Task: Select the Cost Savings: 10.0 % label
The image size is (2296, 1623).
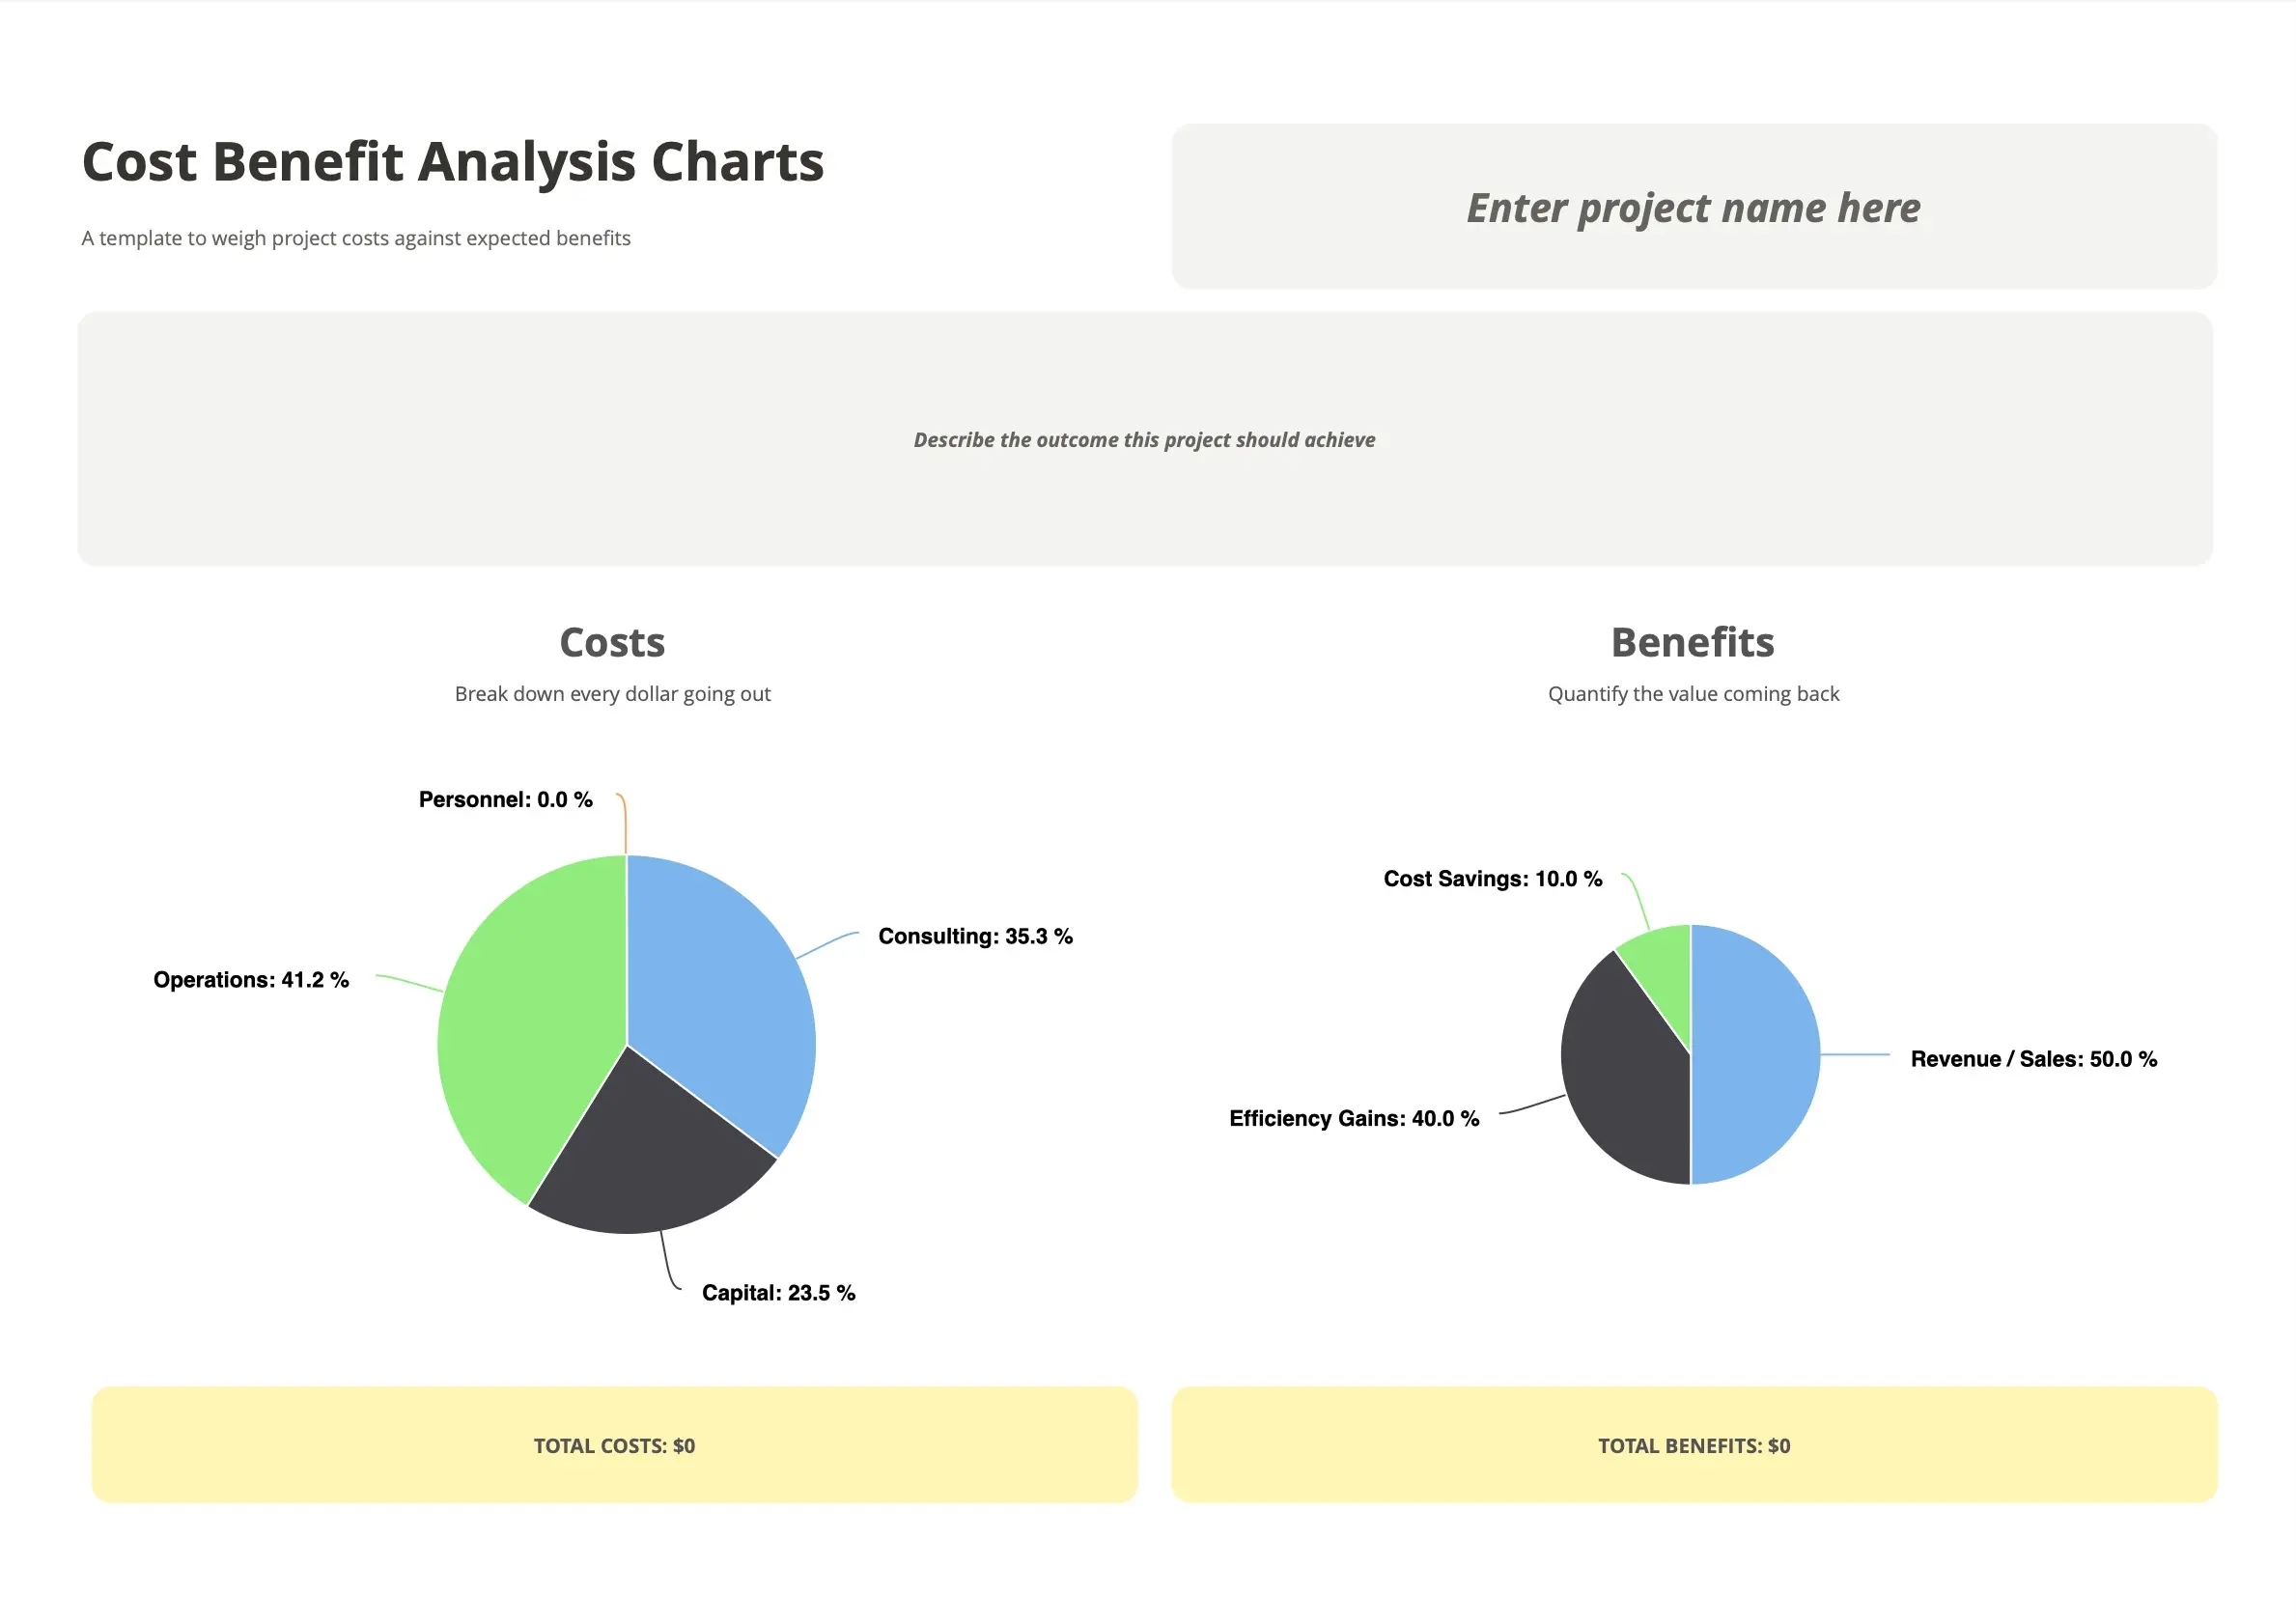Action: (x=1493, y=878)
